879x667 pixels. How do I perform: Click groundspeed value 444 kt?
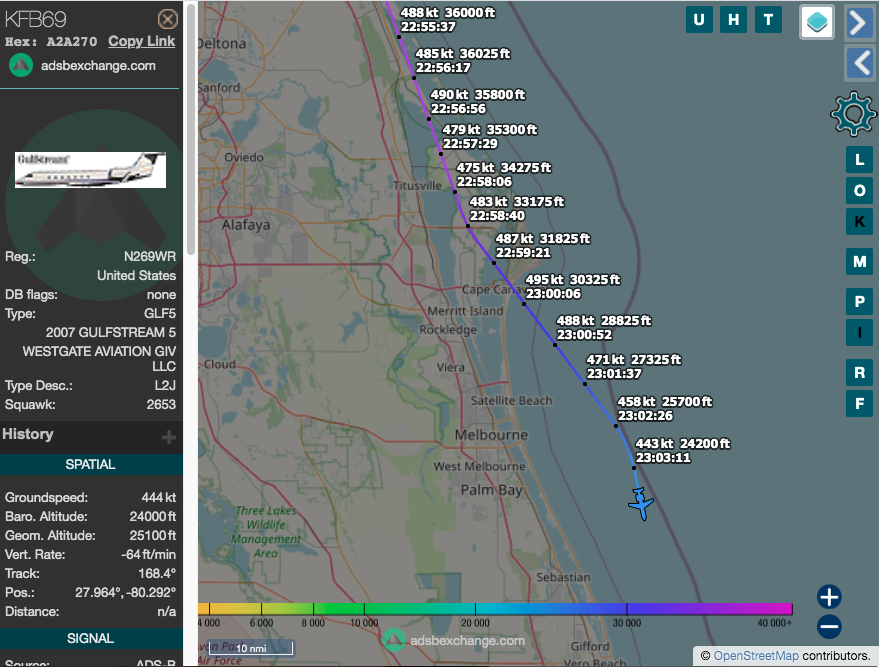(x=159, y=498)
